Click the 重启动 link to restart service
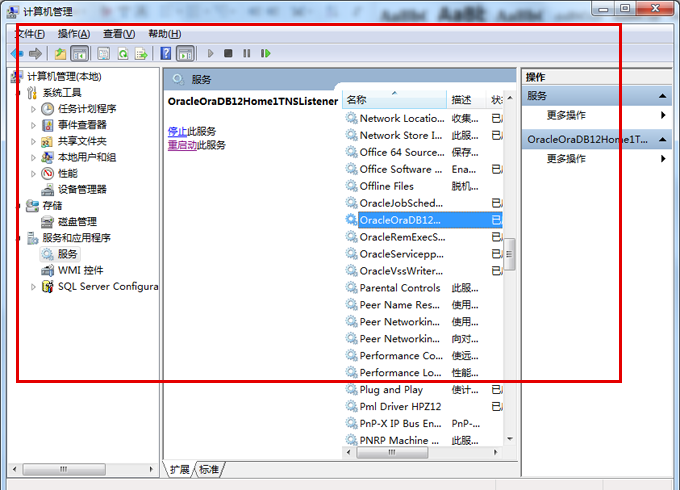 point(181,145)
